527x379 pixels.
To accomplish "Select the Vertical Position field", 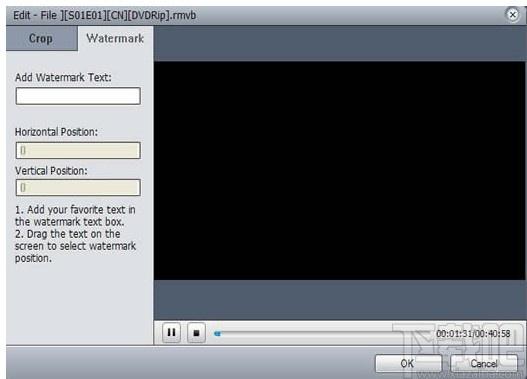I will pos(78,187).
